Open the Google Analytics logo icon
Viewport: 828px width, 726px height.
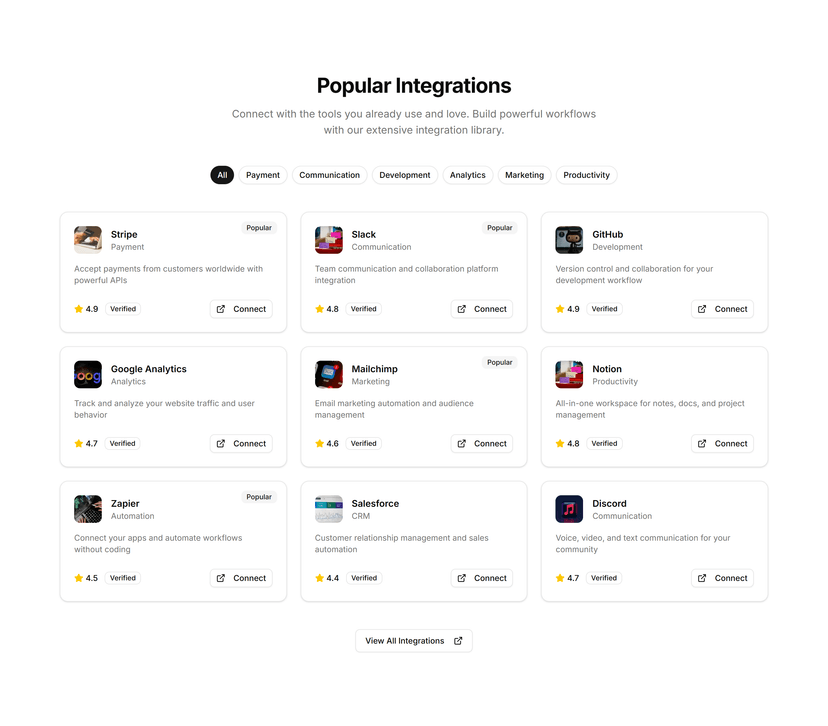(x=88, y=374)
